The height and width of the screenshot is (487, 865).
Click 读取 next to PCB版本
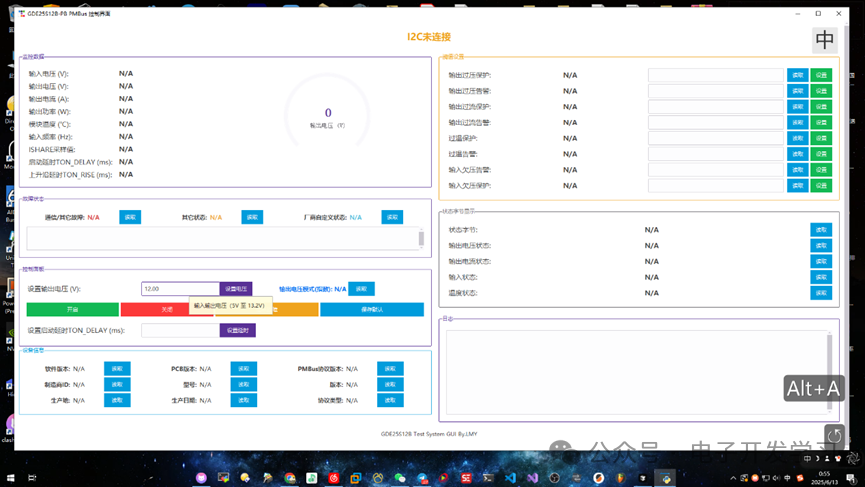(243, 369)
